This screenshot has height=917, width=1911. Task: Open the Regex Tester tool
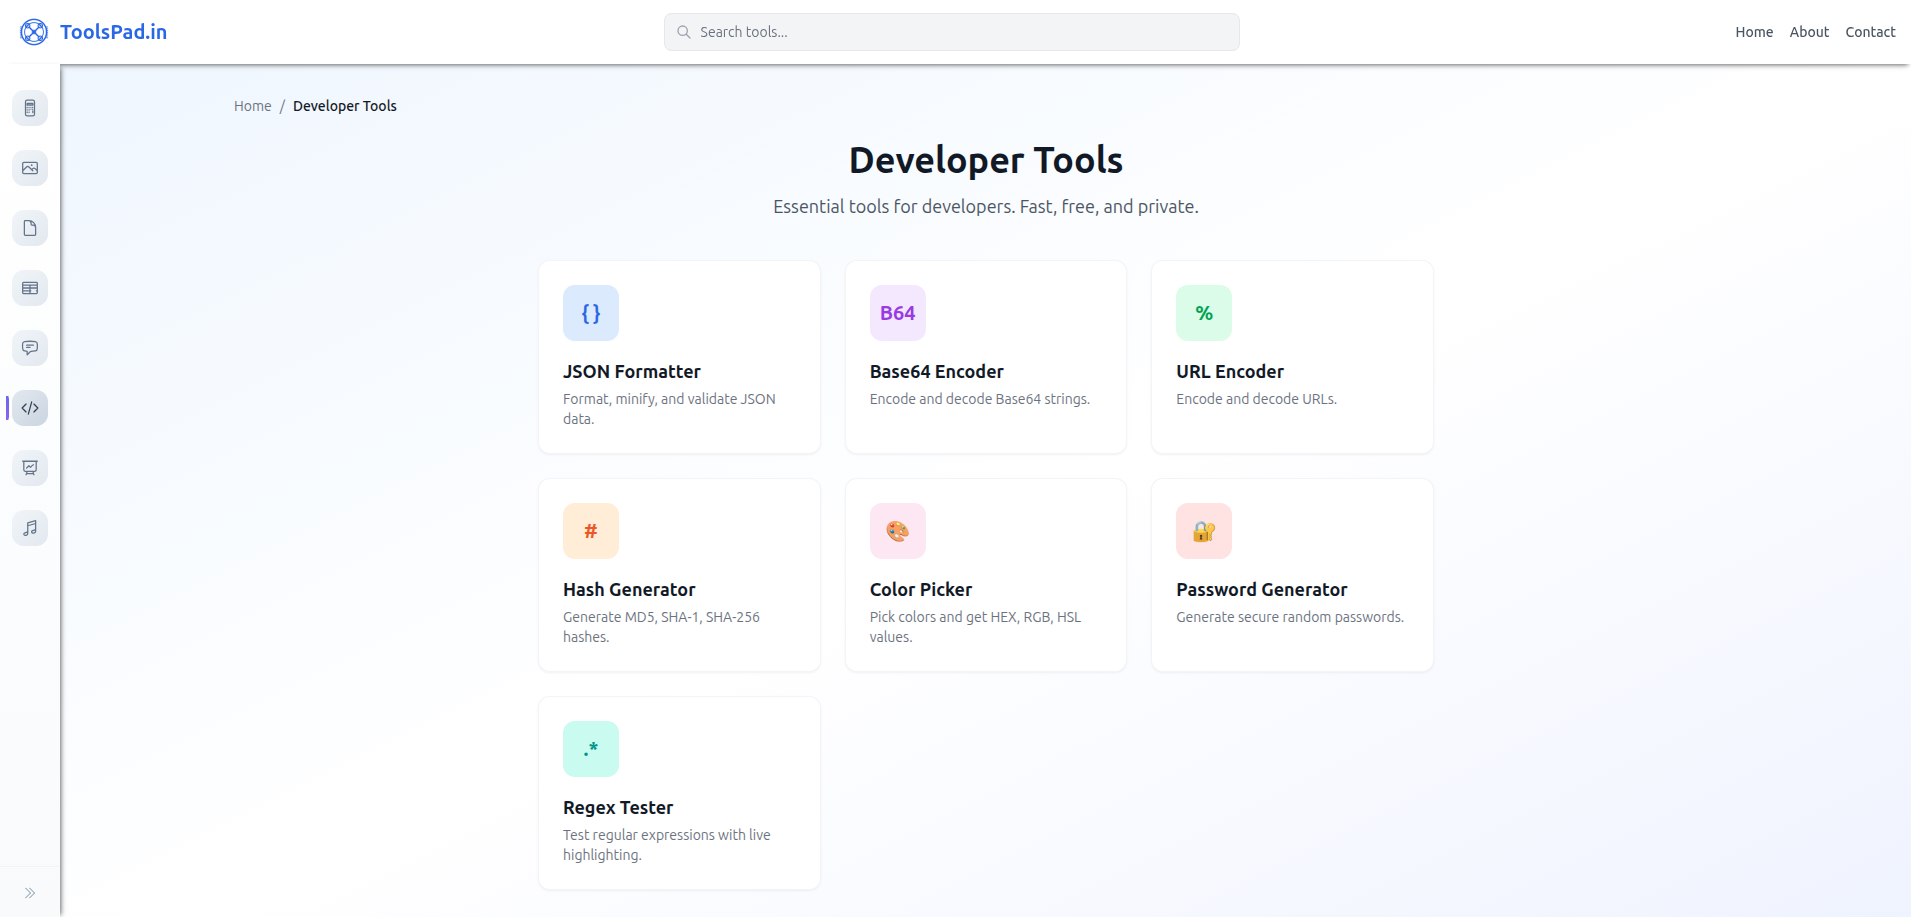point(679,792)
